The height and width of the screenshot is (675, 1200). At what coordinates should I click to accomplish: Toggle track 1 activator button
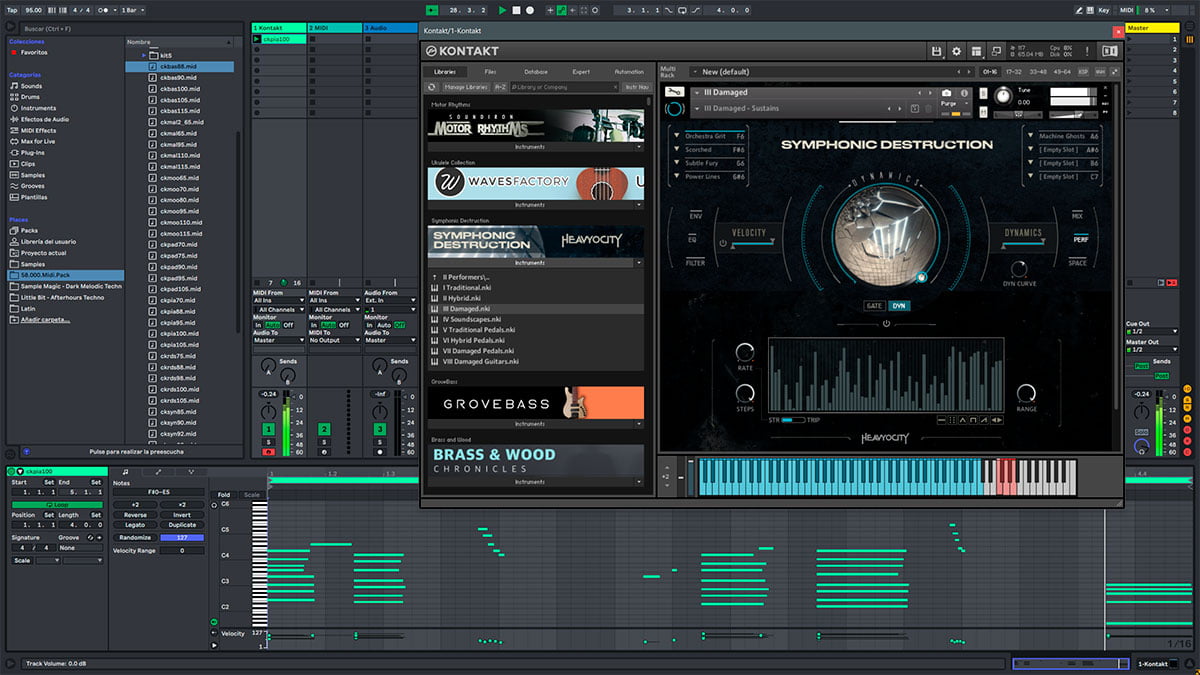pos(268,429)
